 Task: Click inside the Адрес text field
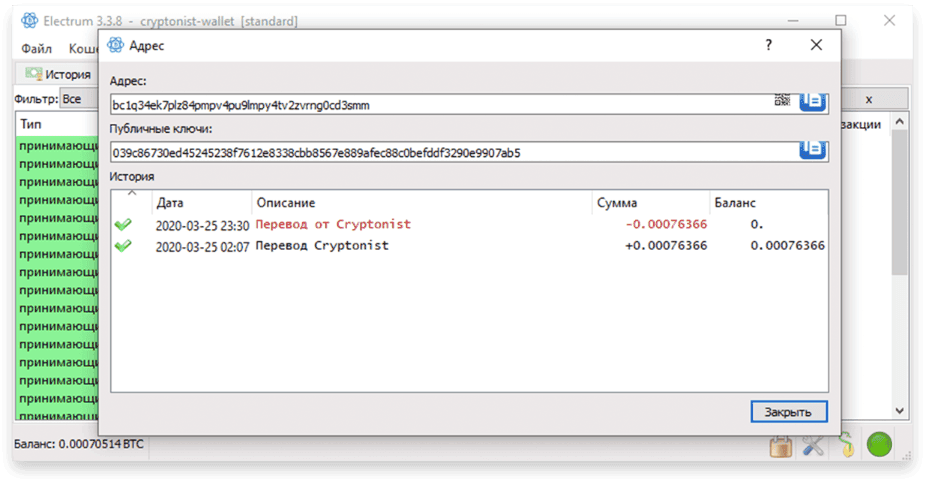[442, 105]
